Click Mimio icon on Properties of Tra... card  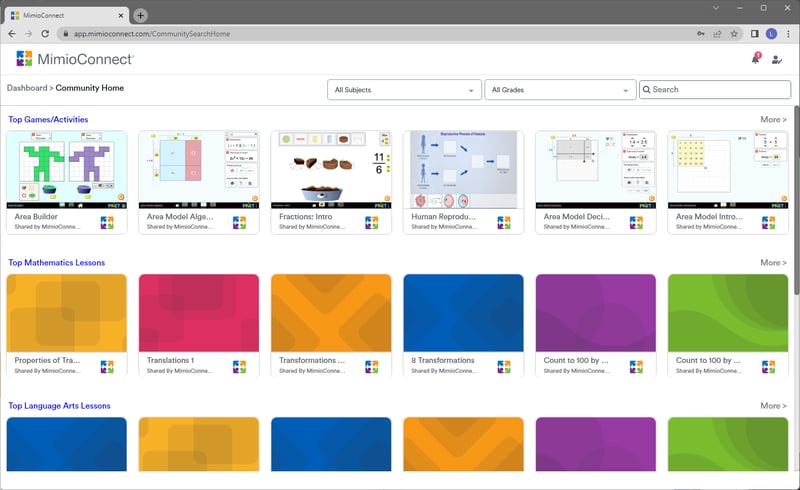107,366
